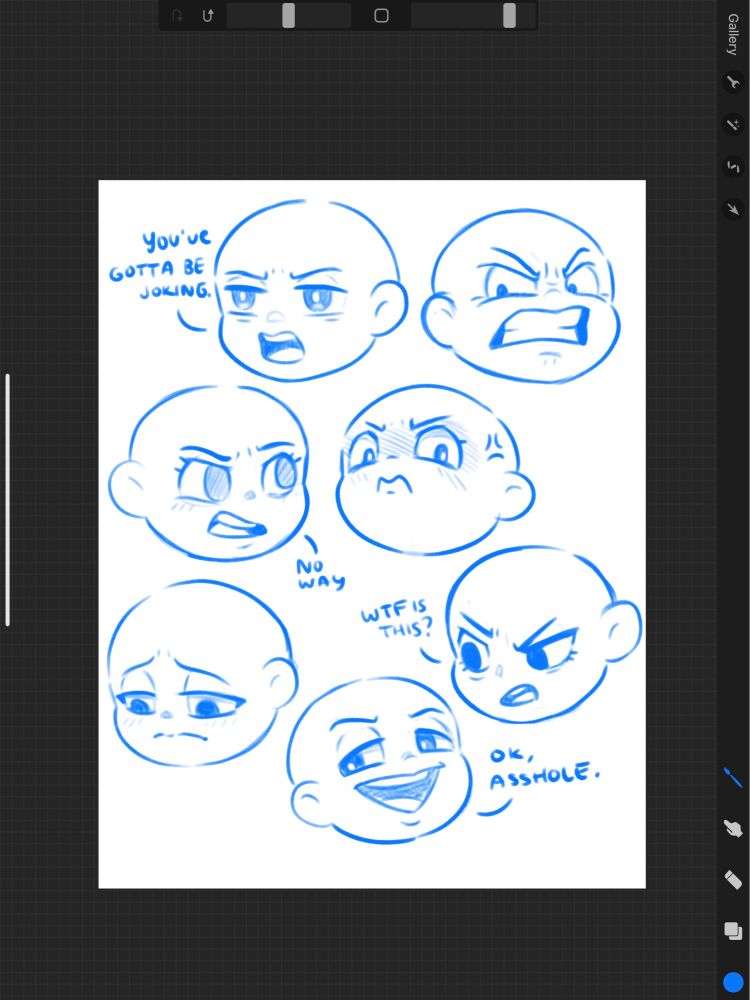Open the Gallery
750x1000 pixels.
733,34
